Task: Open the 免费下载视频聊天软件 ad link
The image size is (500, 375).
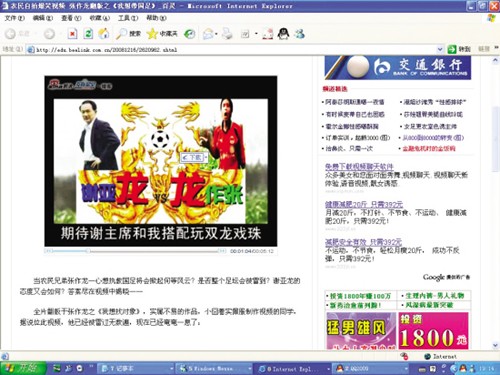Action: tap(359, 166)
